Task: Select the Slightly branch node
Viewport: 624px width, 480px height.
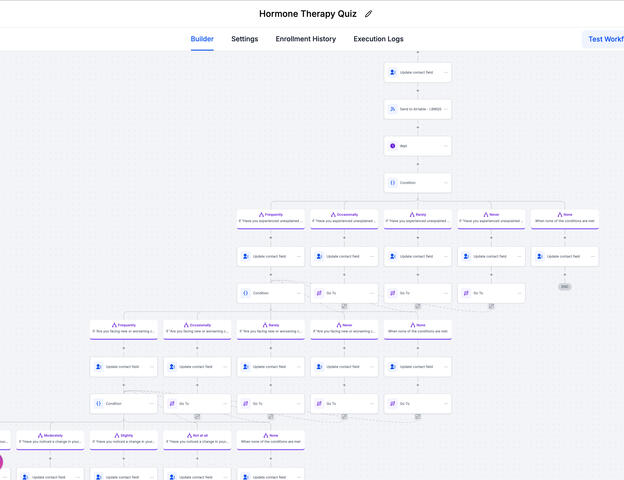Action: (125, 438)
